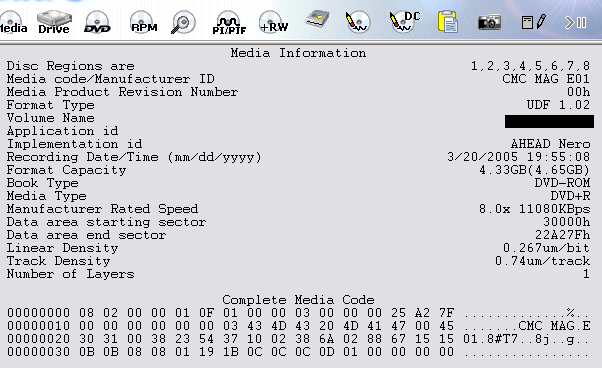The width and height of the screenshot is (602, 368).
Task: Click the 'Manufacturer Rated Speed' label
Action: [x=103, y=209]
